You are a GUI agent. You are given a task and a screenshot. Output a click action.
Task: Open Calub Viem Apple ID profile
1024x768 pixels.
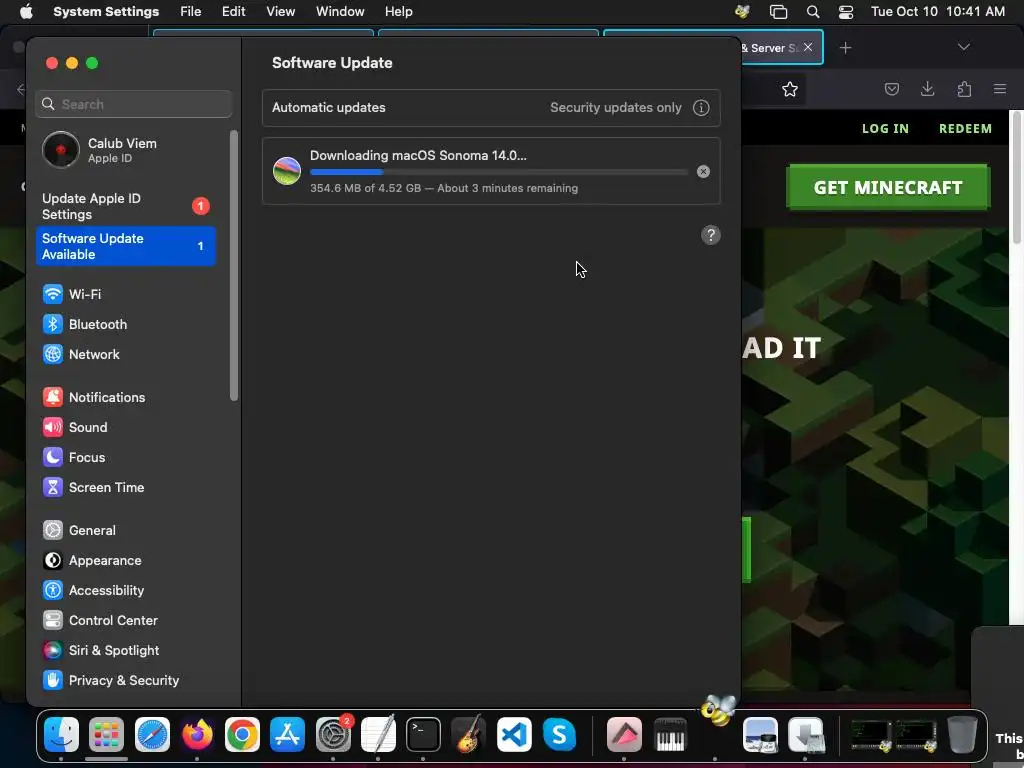pyautogui.click(x=125, y=150)
